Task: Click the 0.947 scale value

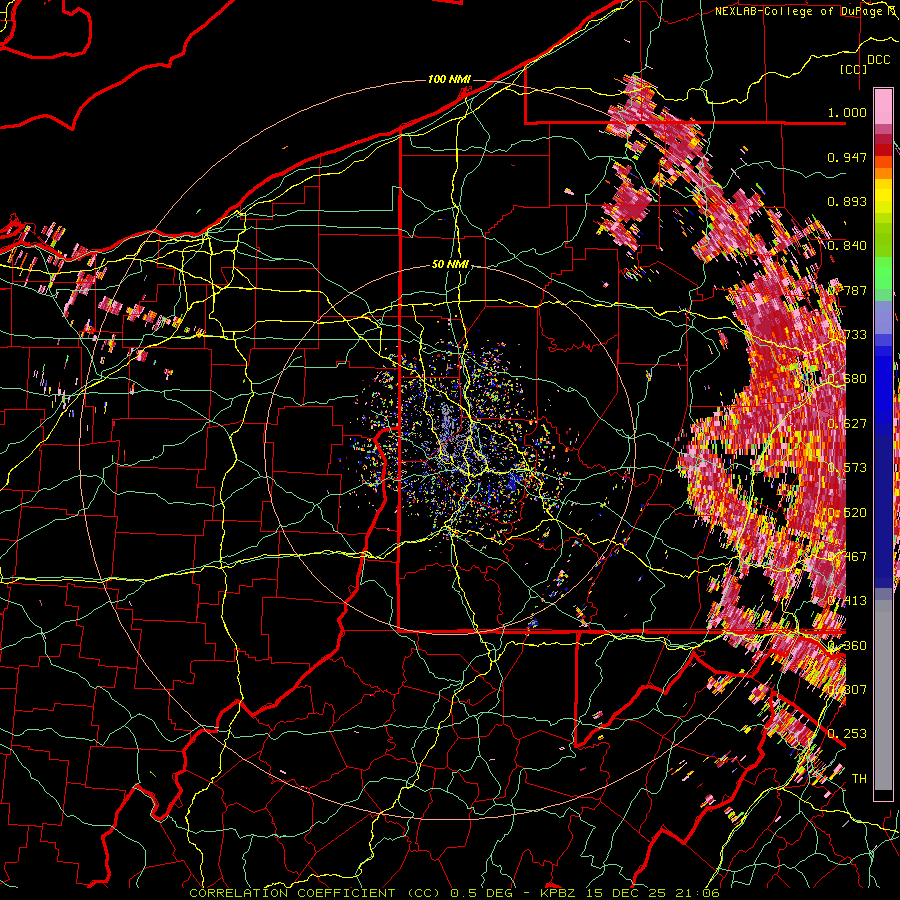Action: 847,157
